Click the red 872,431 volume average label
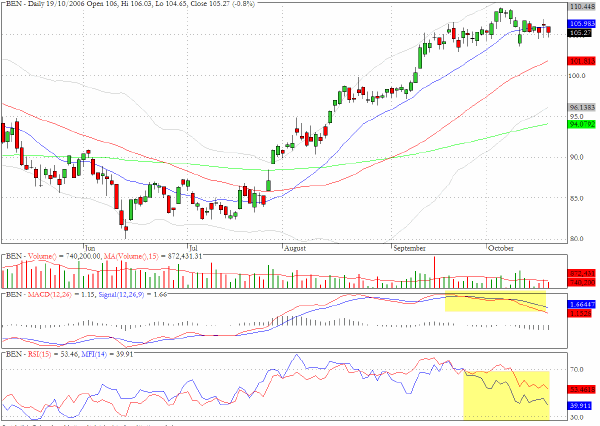600x426 pixels. 582,274
